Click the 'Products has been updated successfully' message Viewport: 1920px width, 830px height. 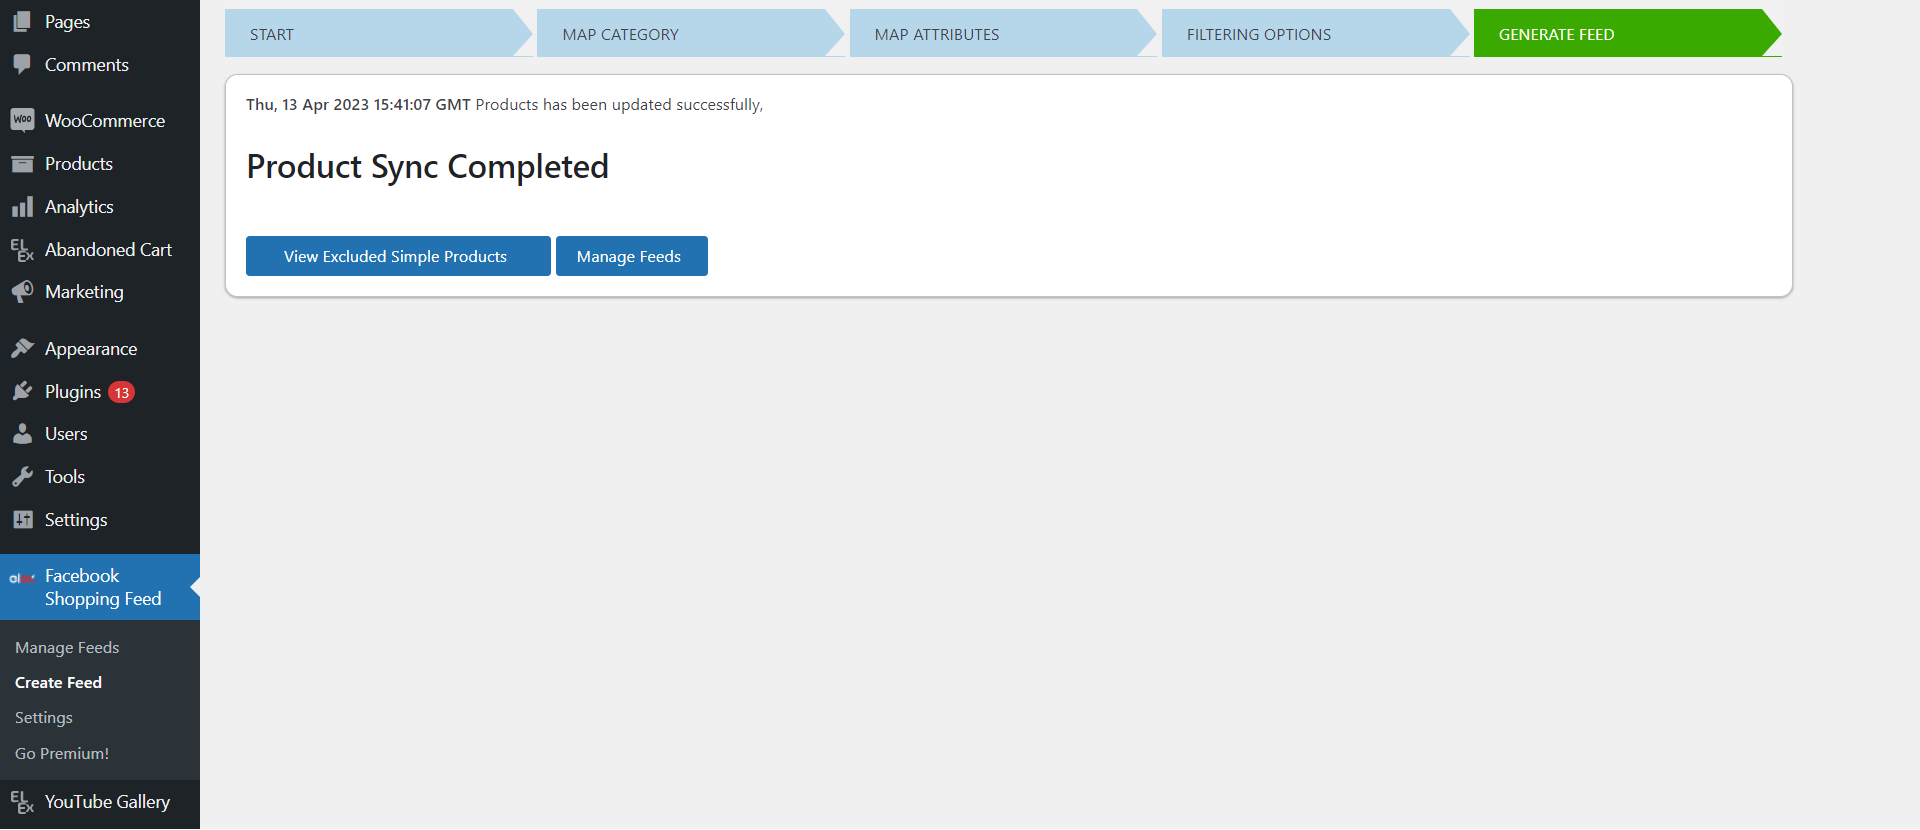point(619,104)
